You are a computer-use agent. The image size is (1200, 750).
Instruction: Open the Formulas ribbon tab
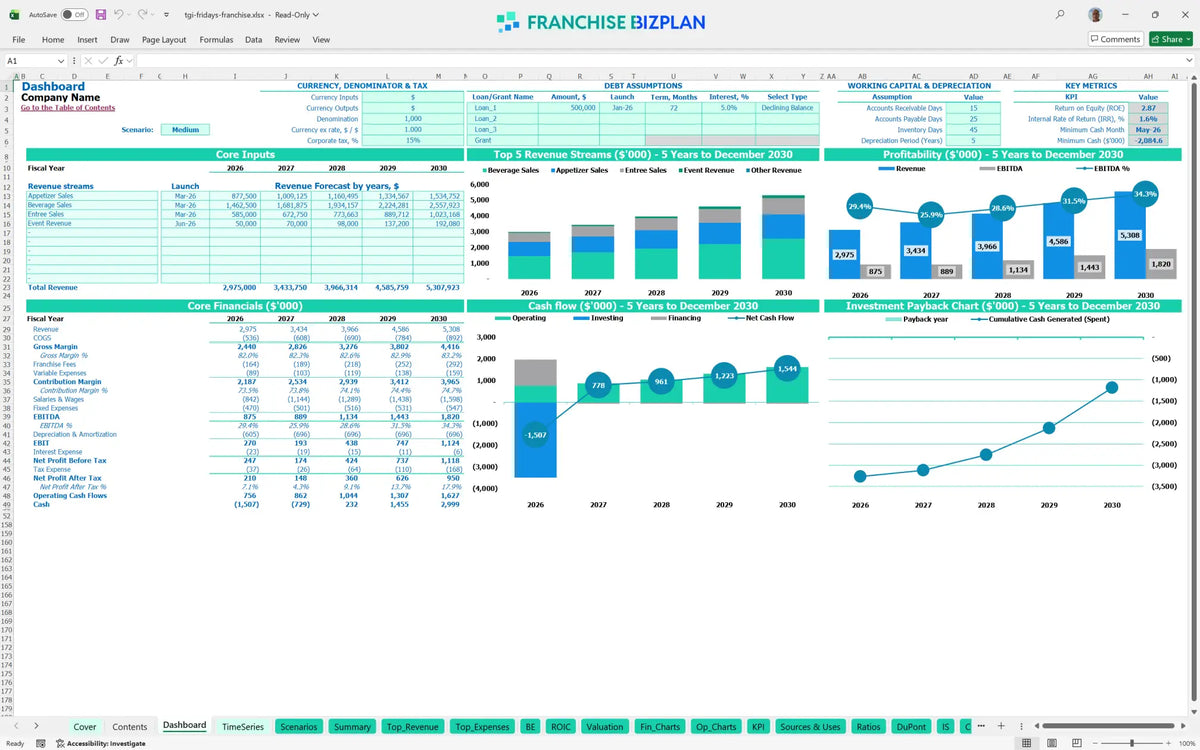coord(216,40)
